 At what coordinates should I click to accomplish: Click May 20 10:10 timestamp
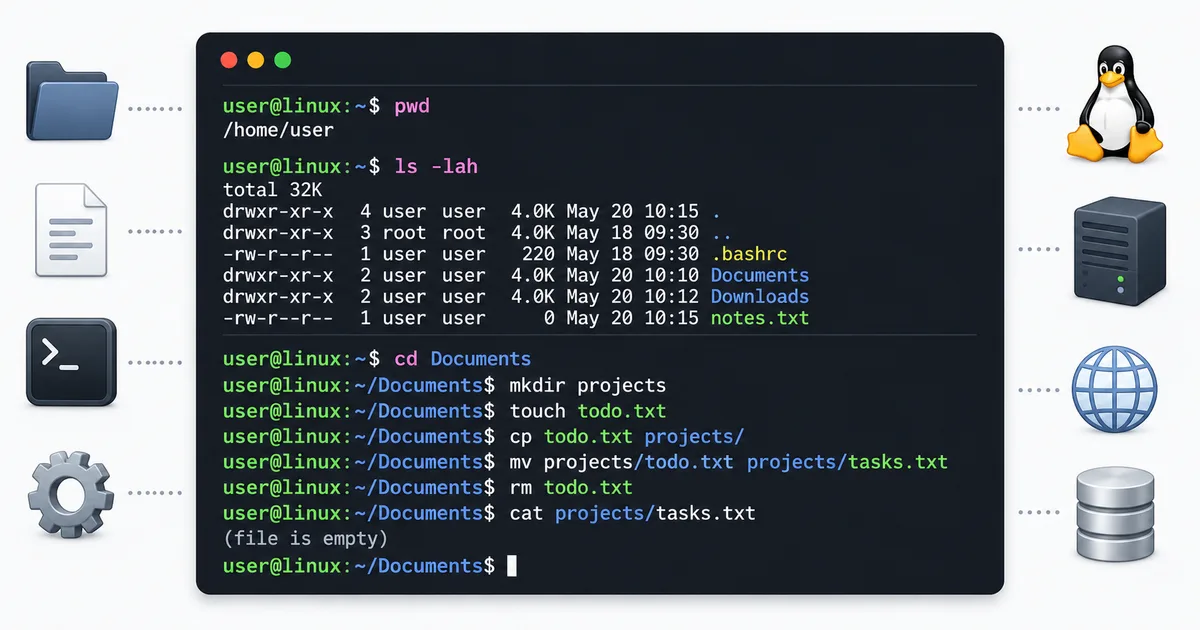coord(633,275)
